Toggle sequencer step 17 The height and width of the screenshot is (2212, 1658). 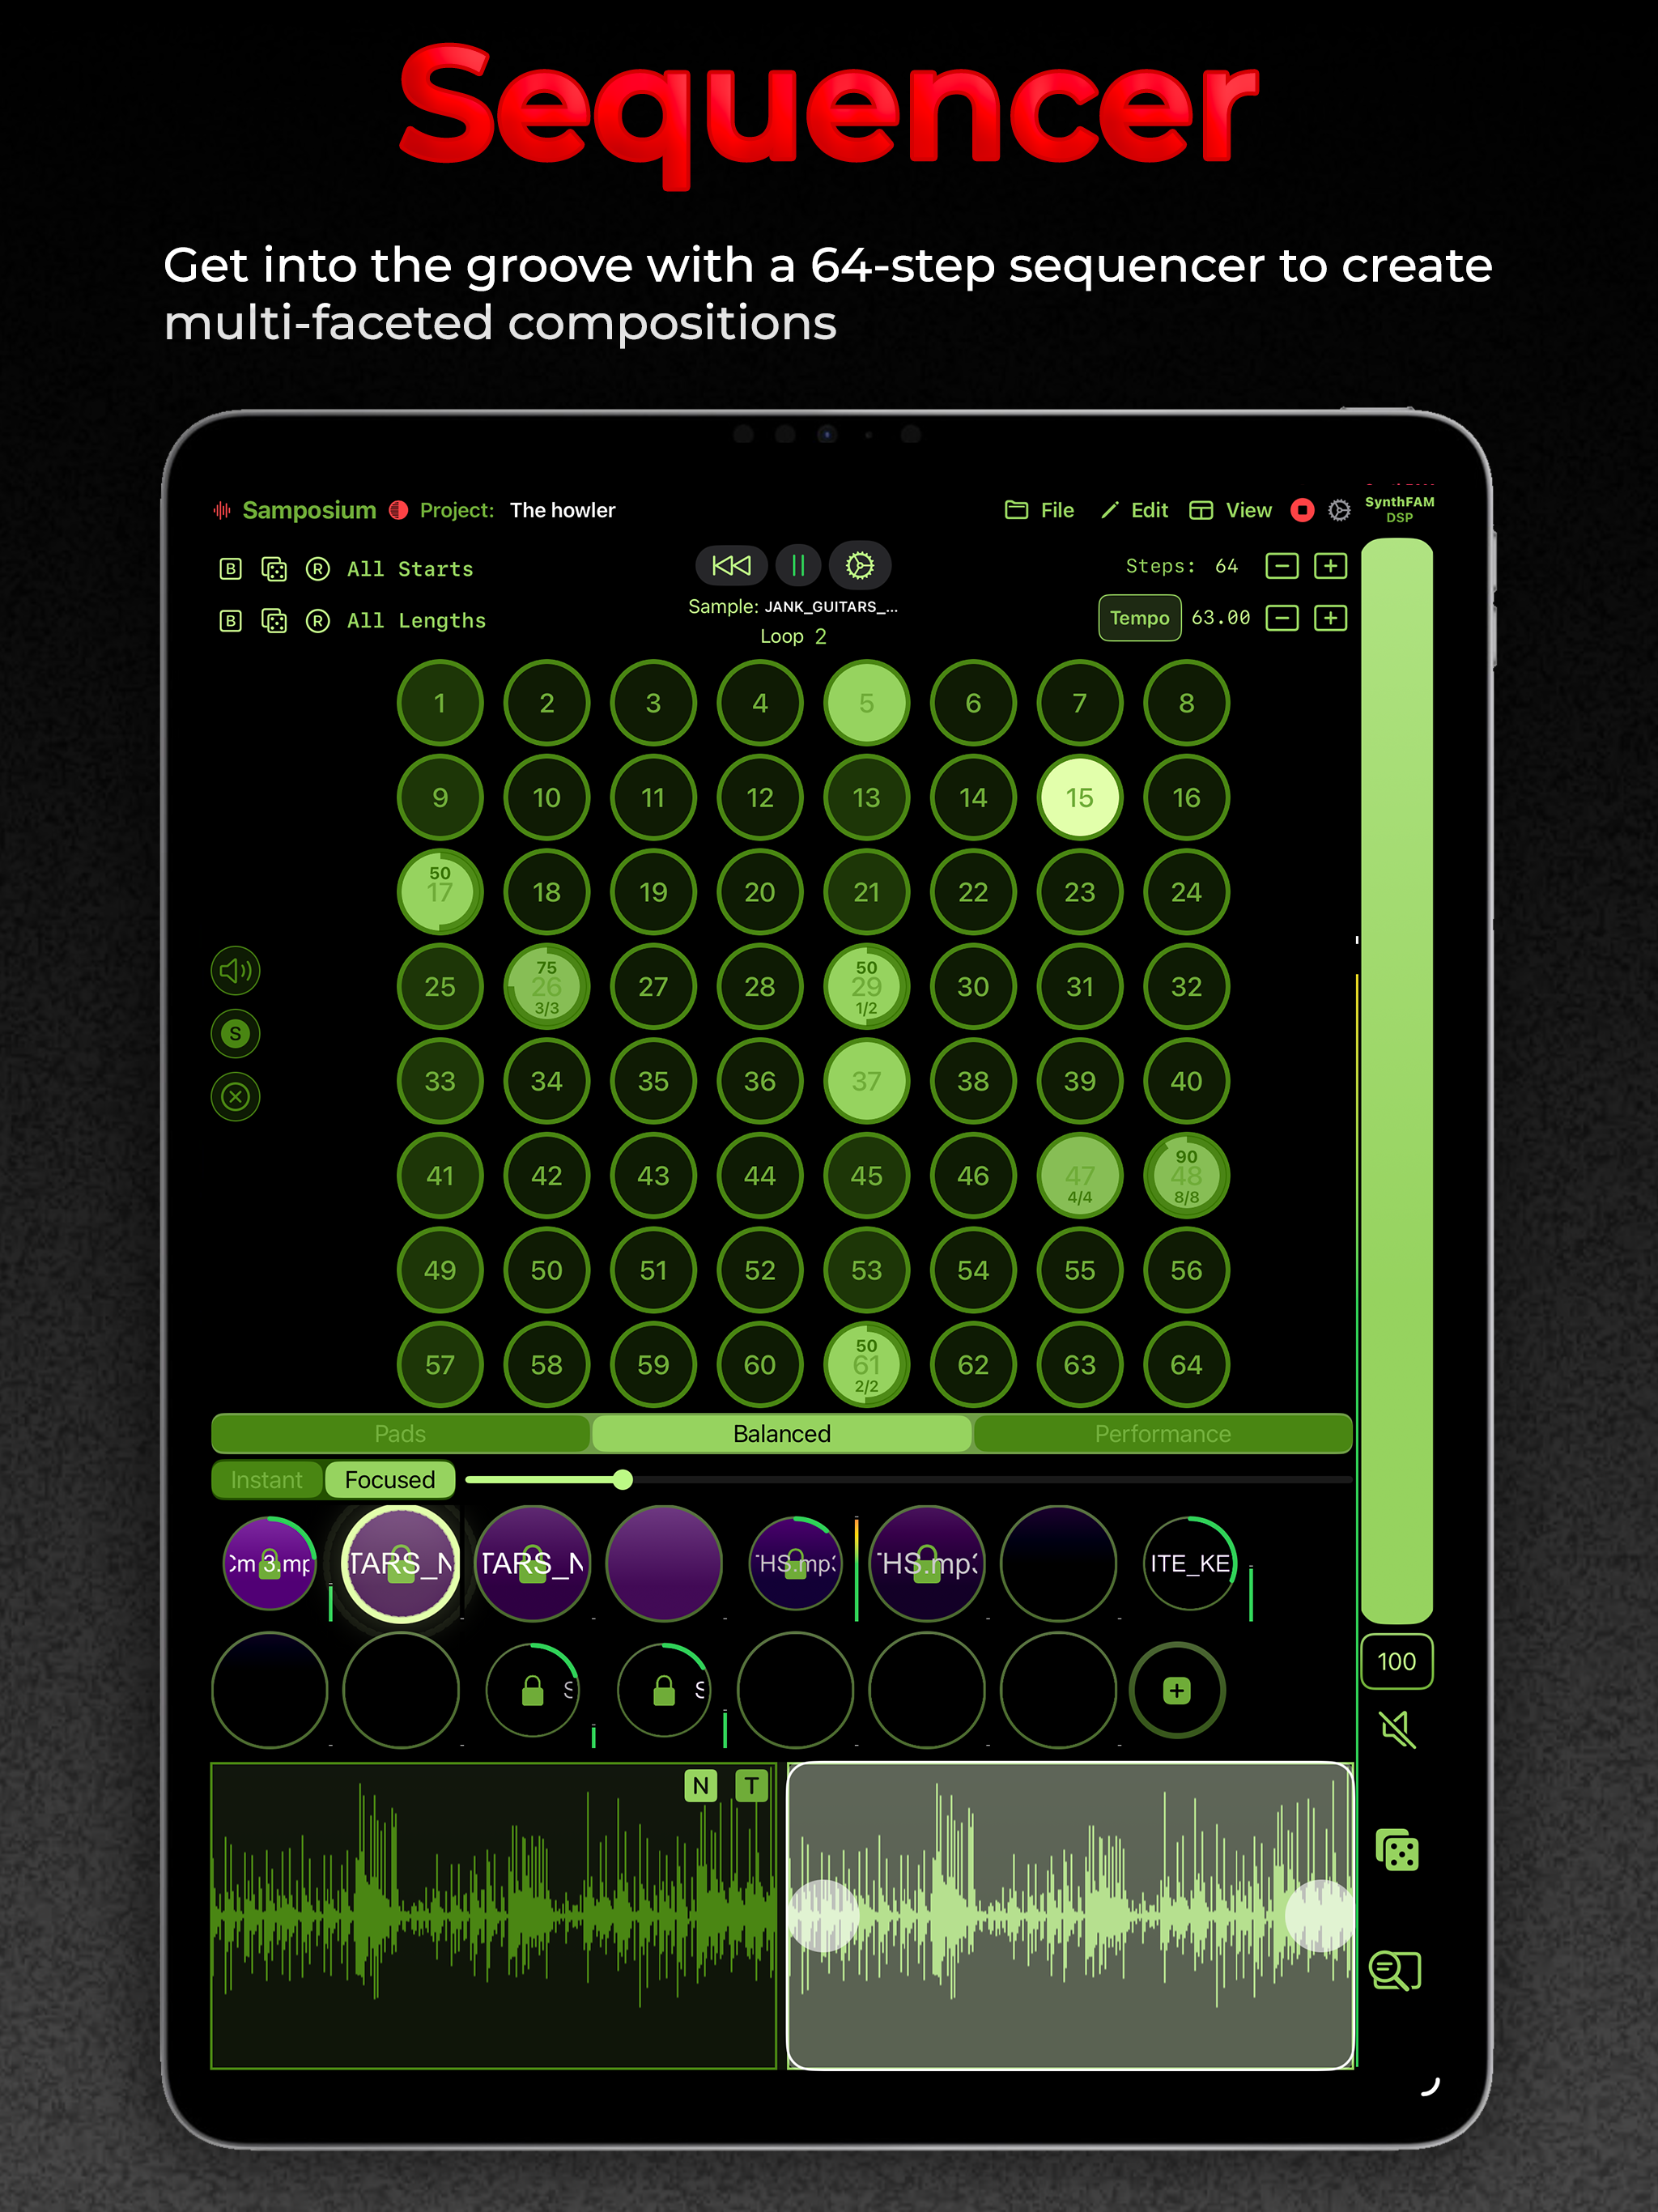pos(440,892)
